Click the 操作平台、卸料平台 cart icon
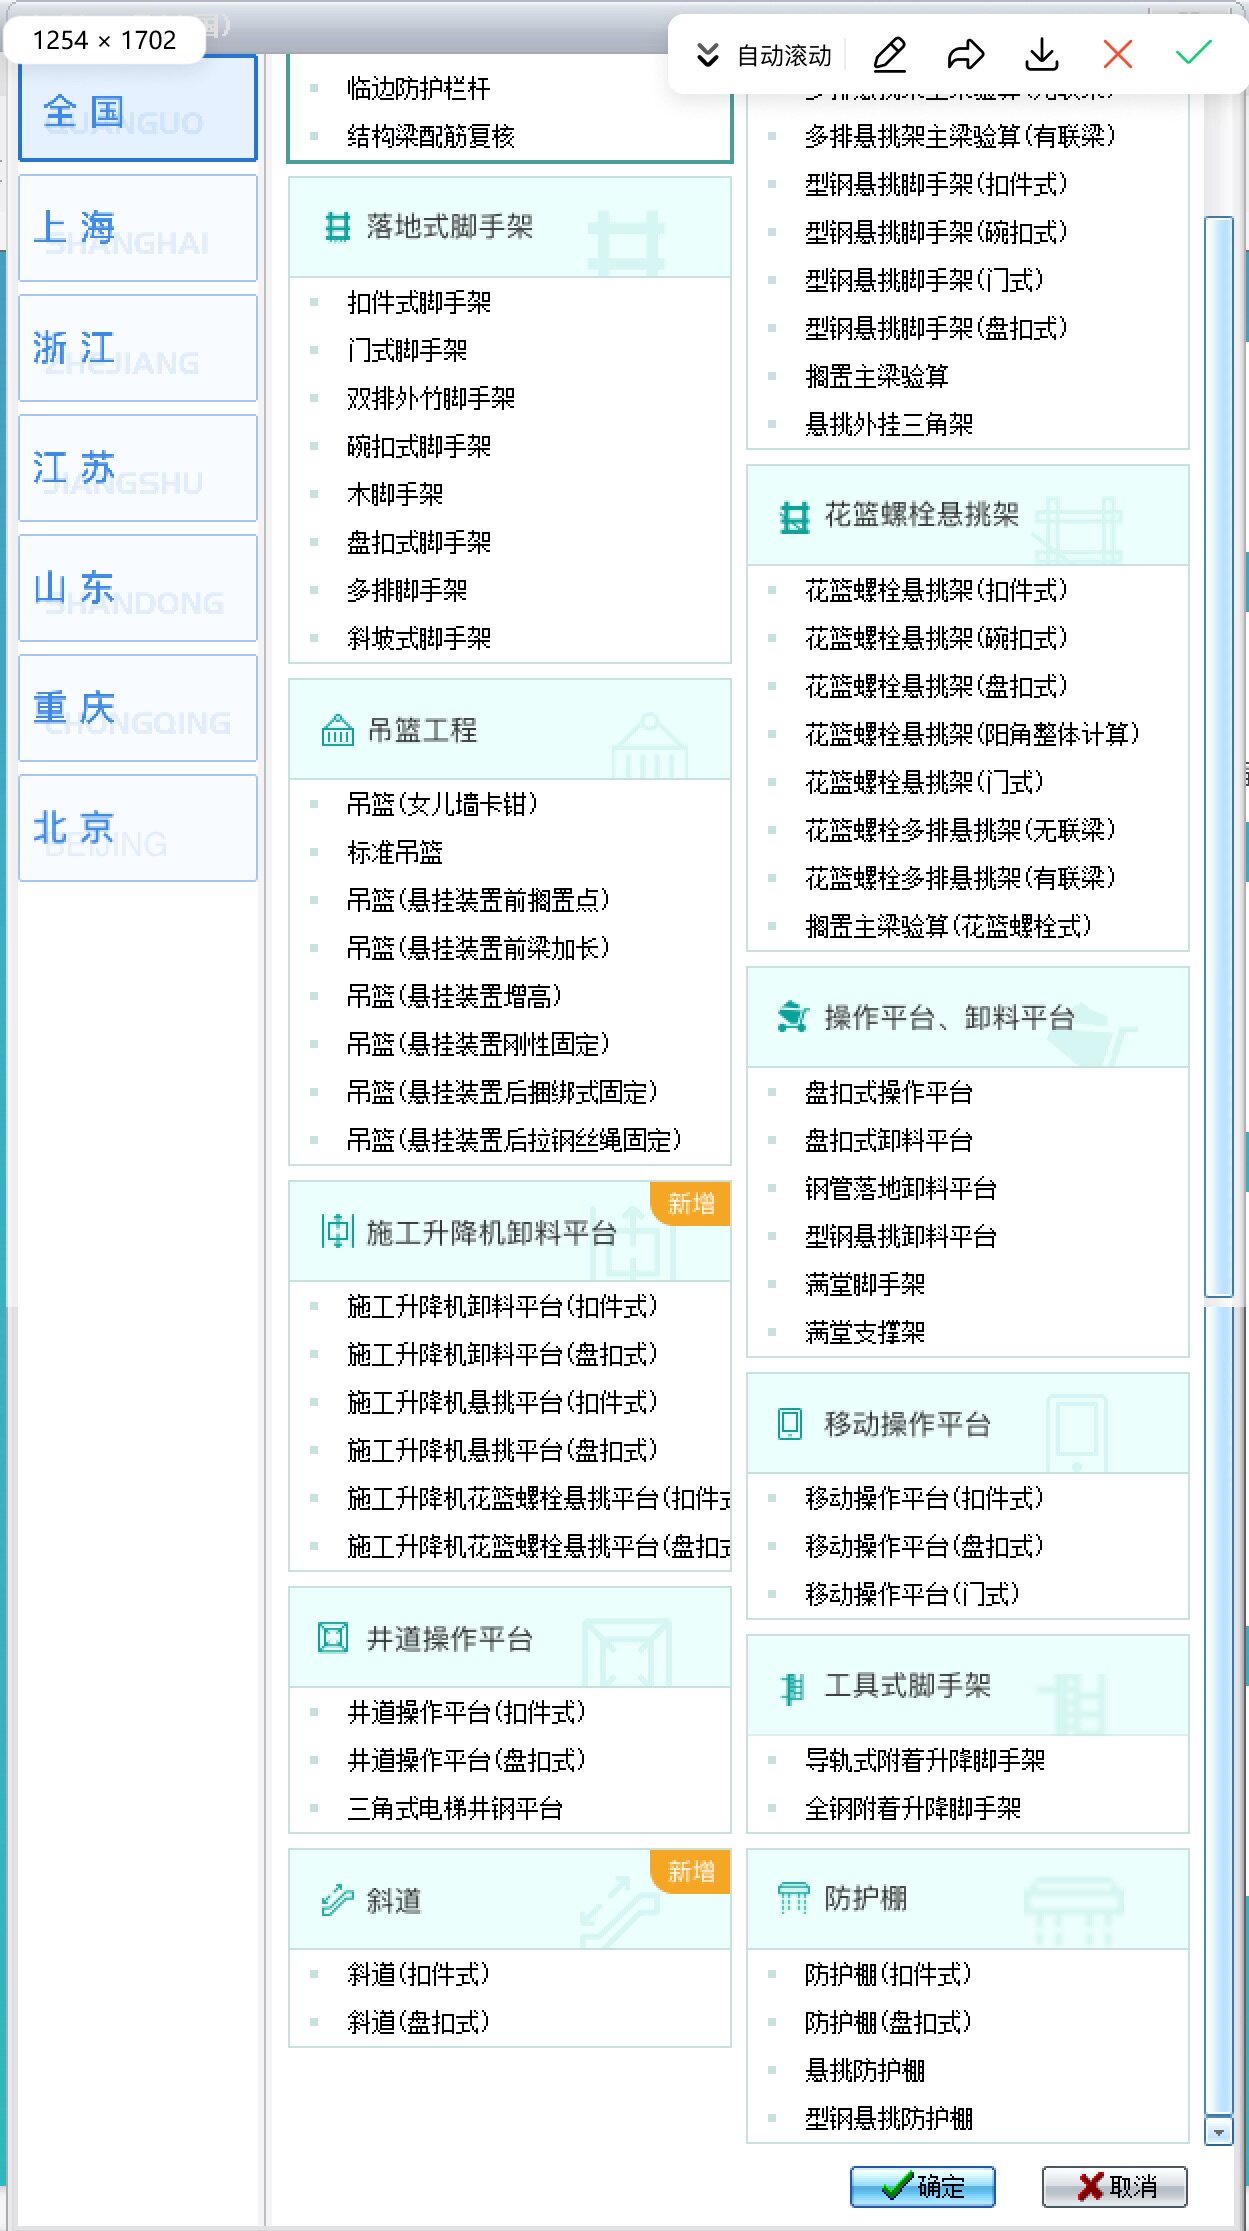The height and width of the screenshot is (2231, 1249). [x=793, y=1018]
